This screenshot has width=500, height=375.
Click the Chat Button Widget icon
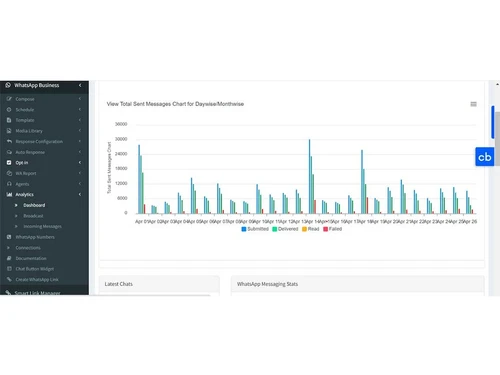coord(9,269)
